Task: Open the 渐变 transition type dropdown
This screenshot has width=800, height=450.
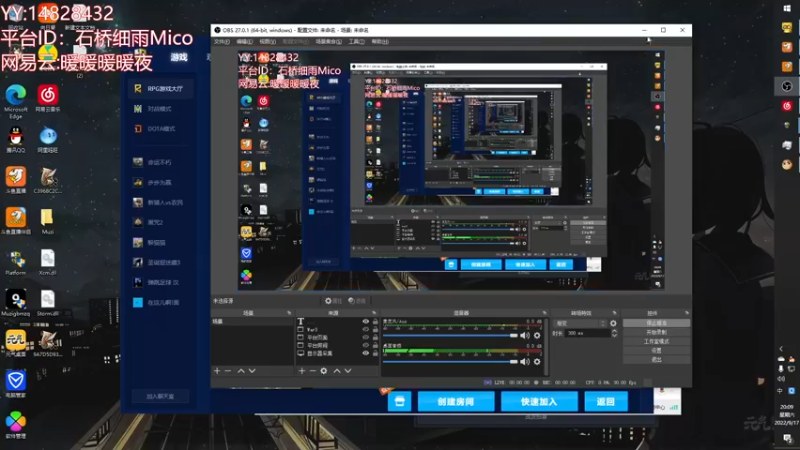Action: click(x=580, y=323)
